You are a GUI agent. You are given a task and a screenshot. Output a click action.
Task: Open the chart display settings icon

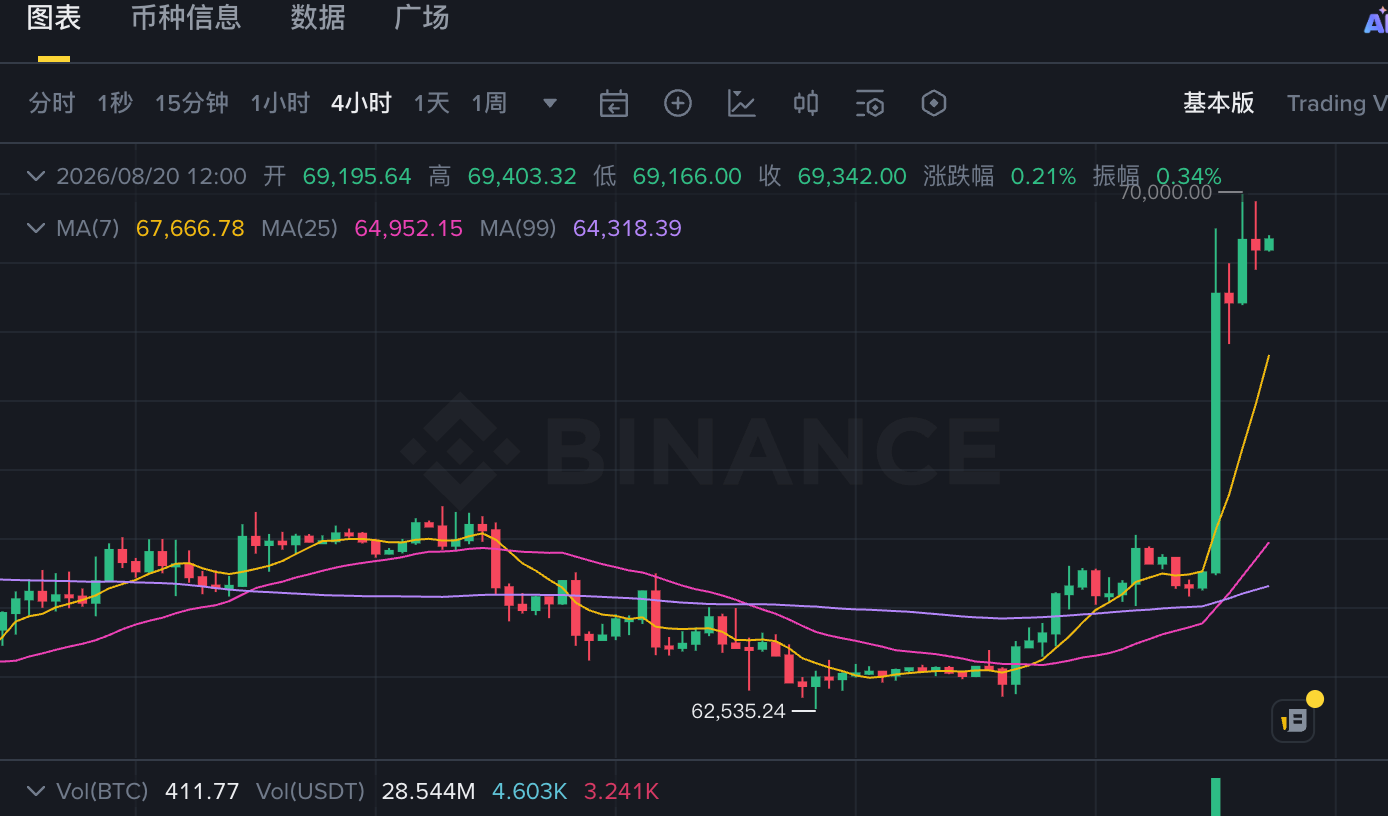tap(870, 103)
